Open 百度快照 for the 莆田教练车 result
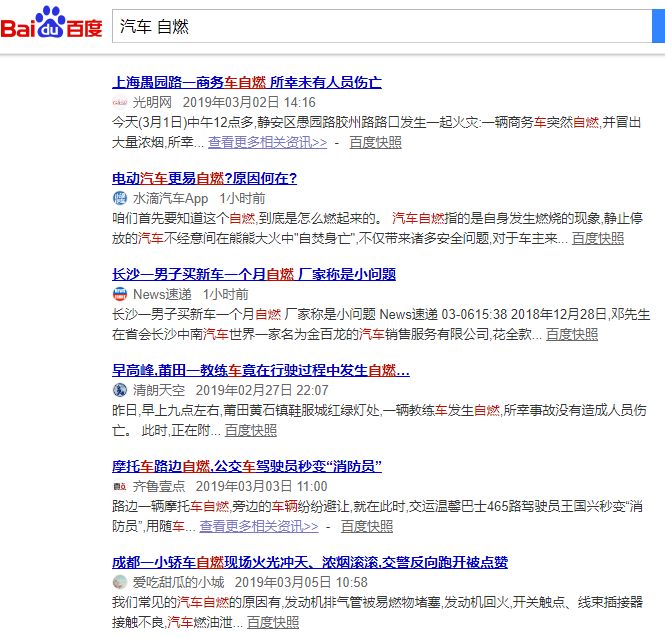 pyautogui.click(x=251, y=430)
